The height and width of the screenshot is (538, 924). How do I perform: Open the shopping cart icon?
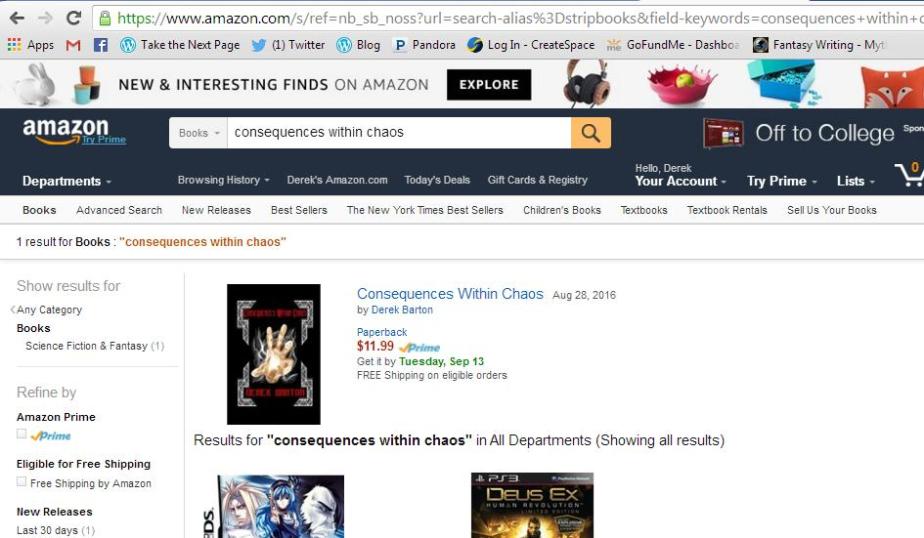click(x=909, y=175)
